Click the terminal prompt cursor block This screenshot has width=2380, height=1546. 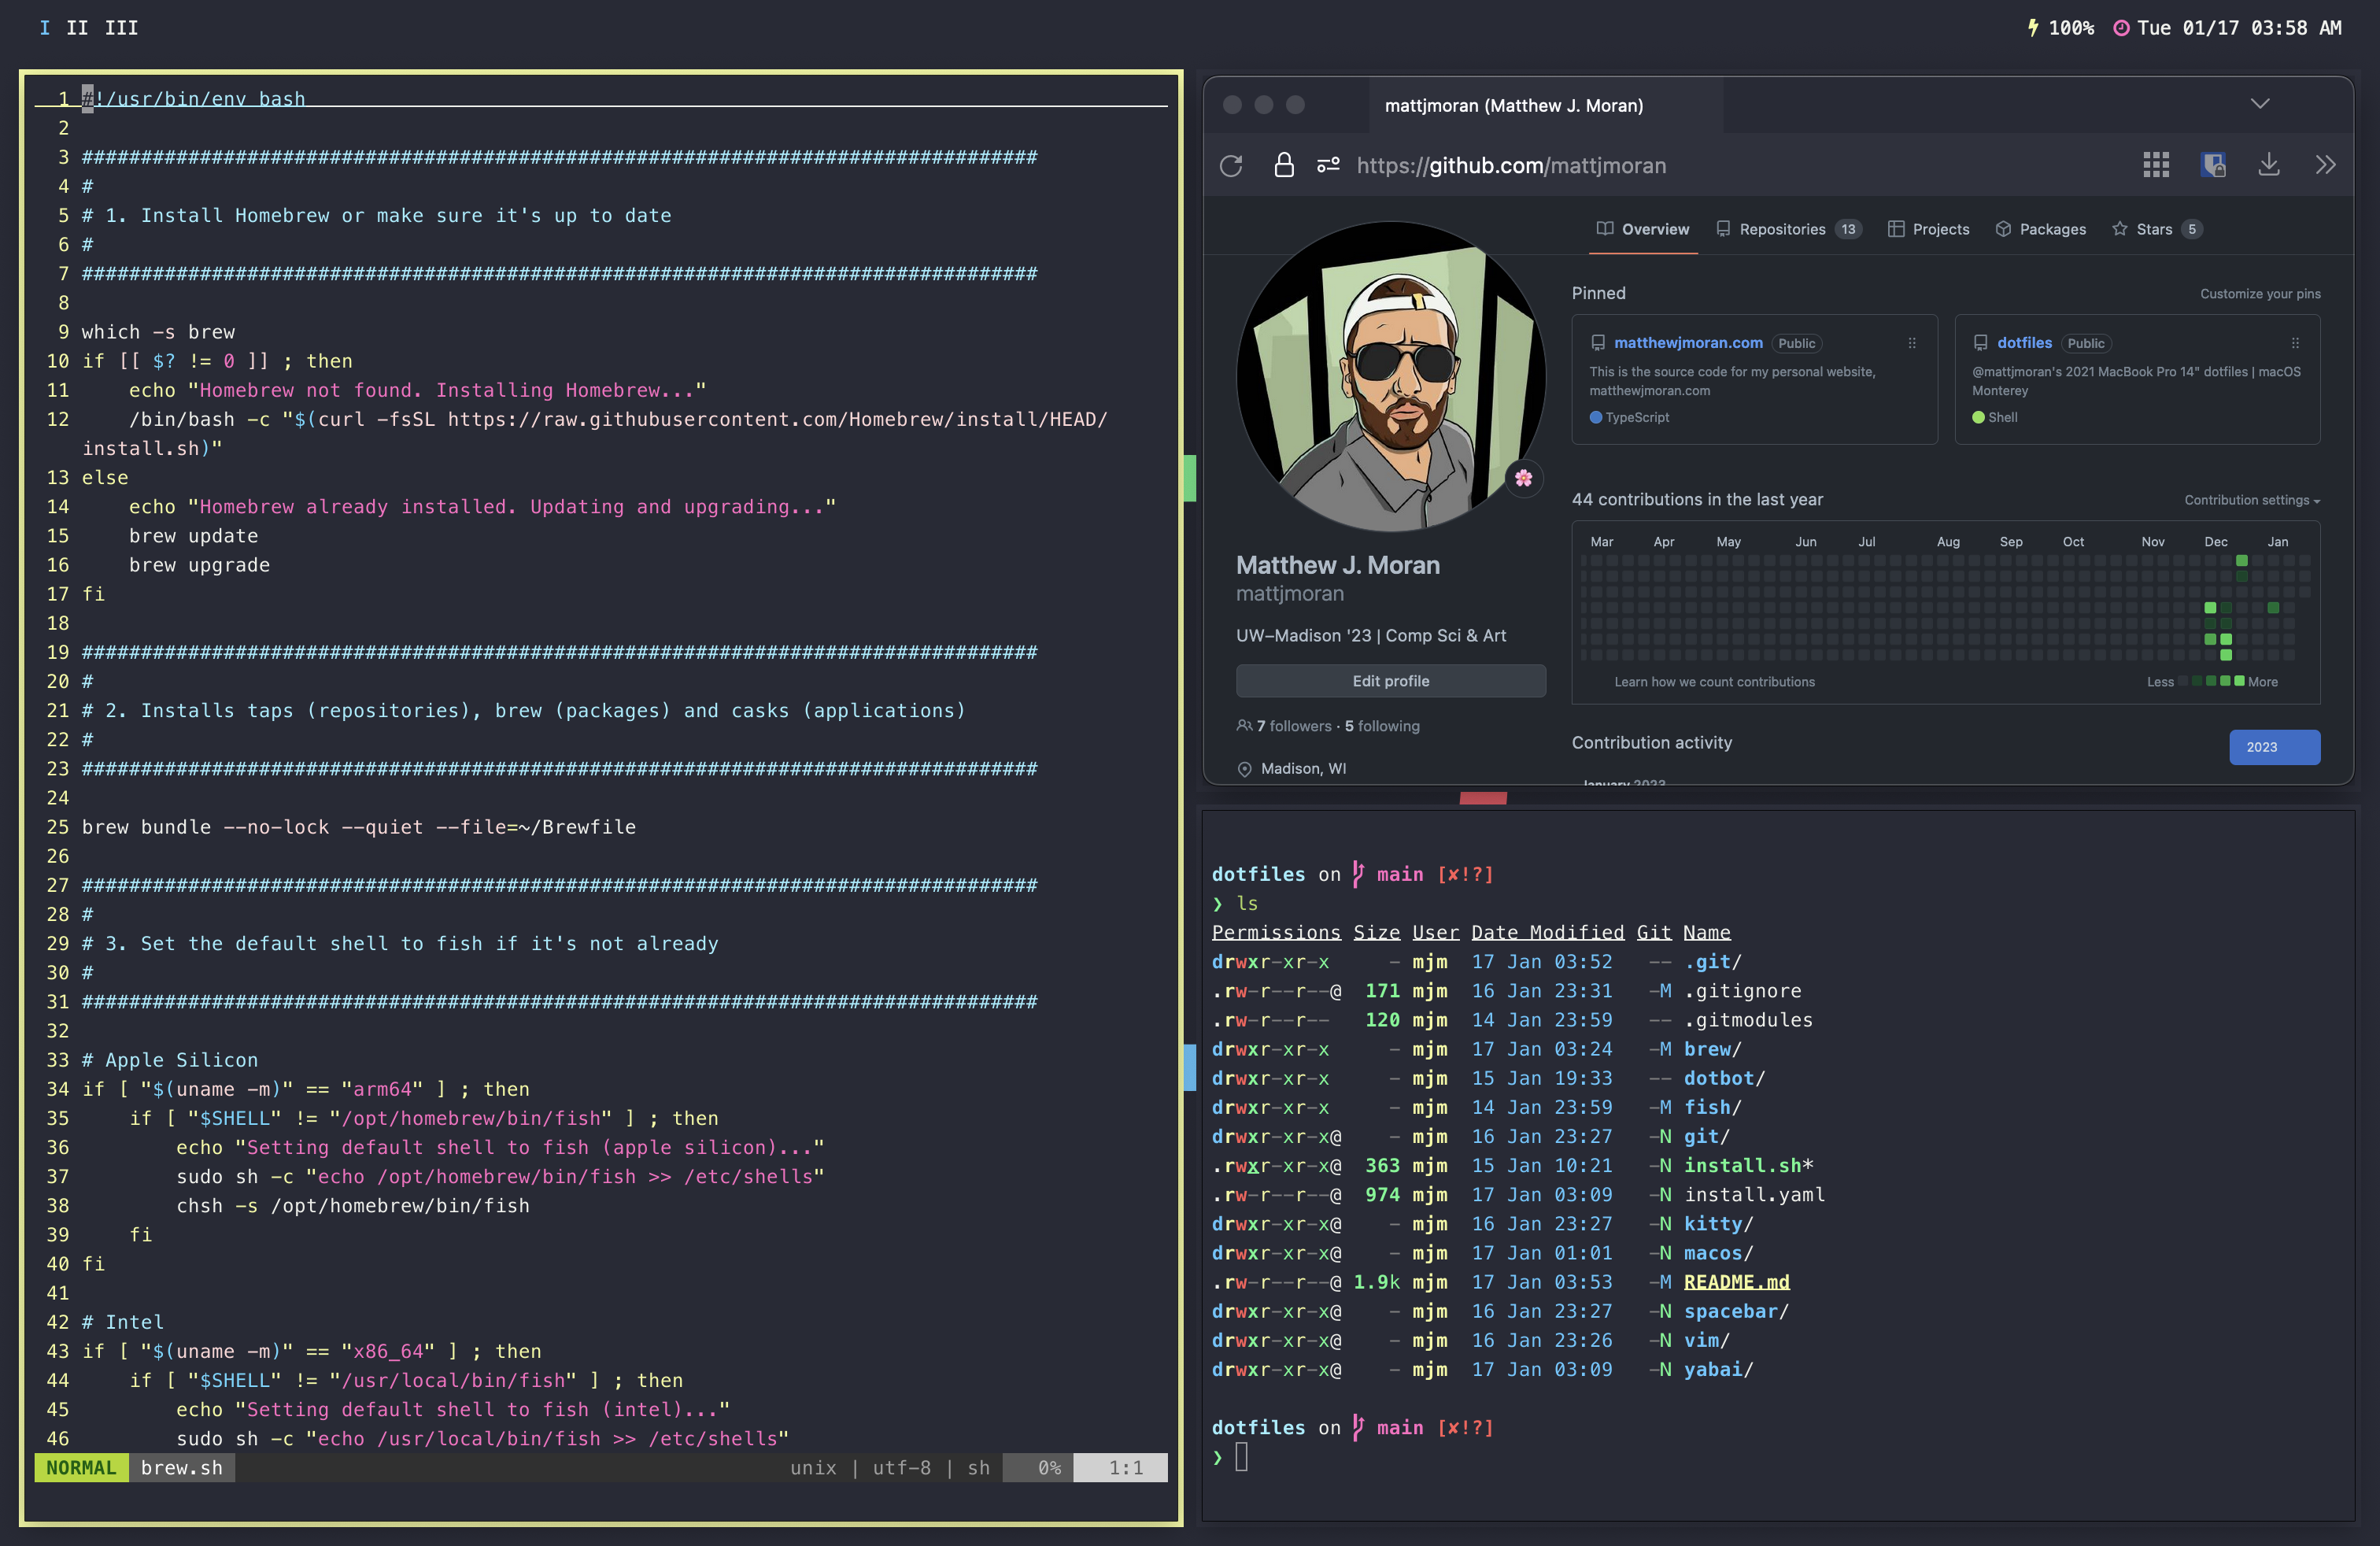coord(1241,1457)
